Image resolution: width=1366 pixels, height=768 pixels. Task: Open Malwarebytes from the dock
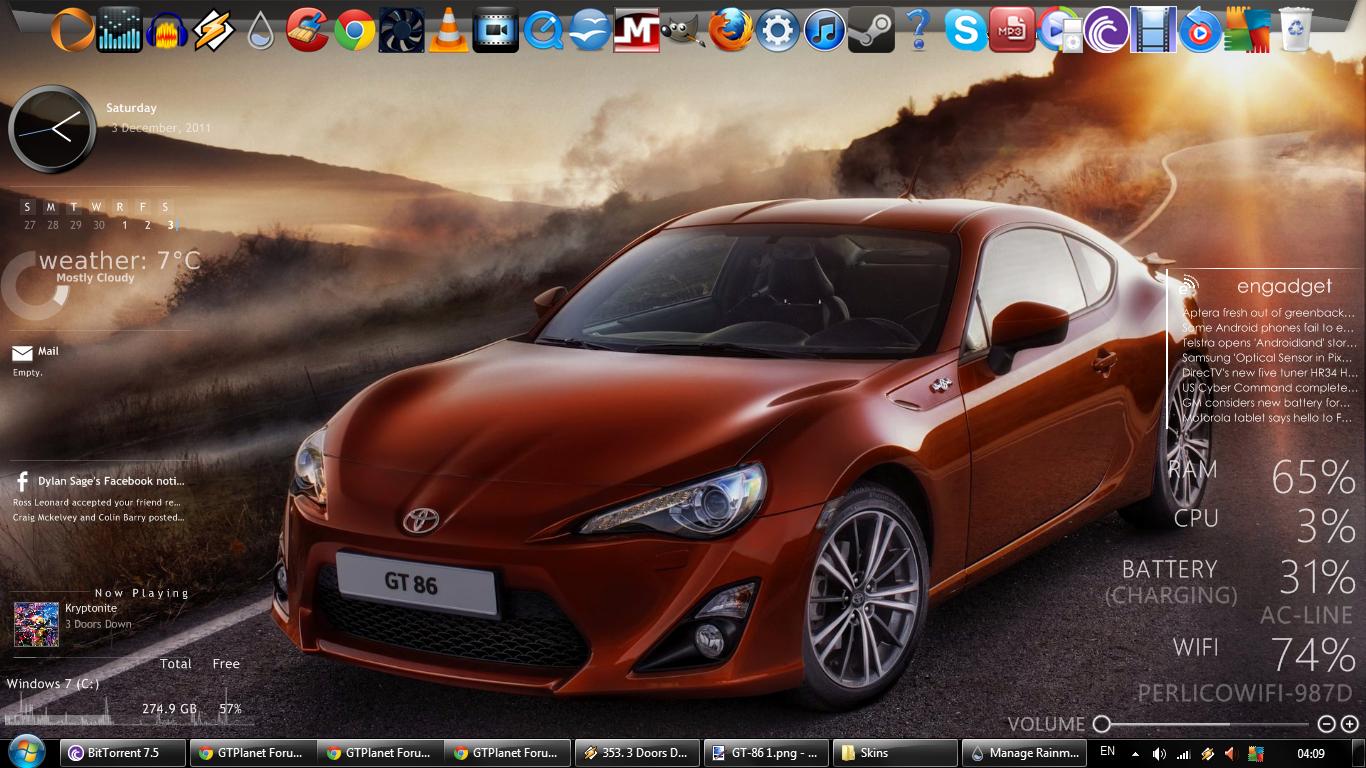point(637,31)
